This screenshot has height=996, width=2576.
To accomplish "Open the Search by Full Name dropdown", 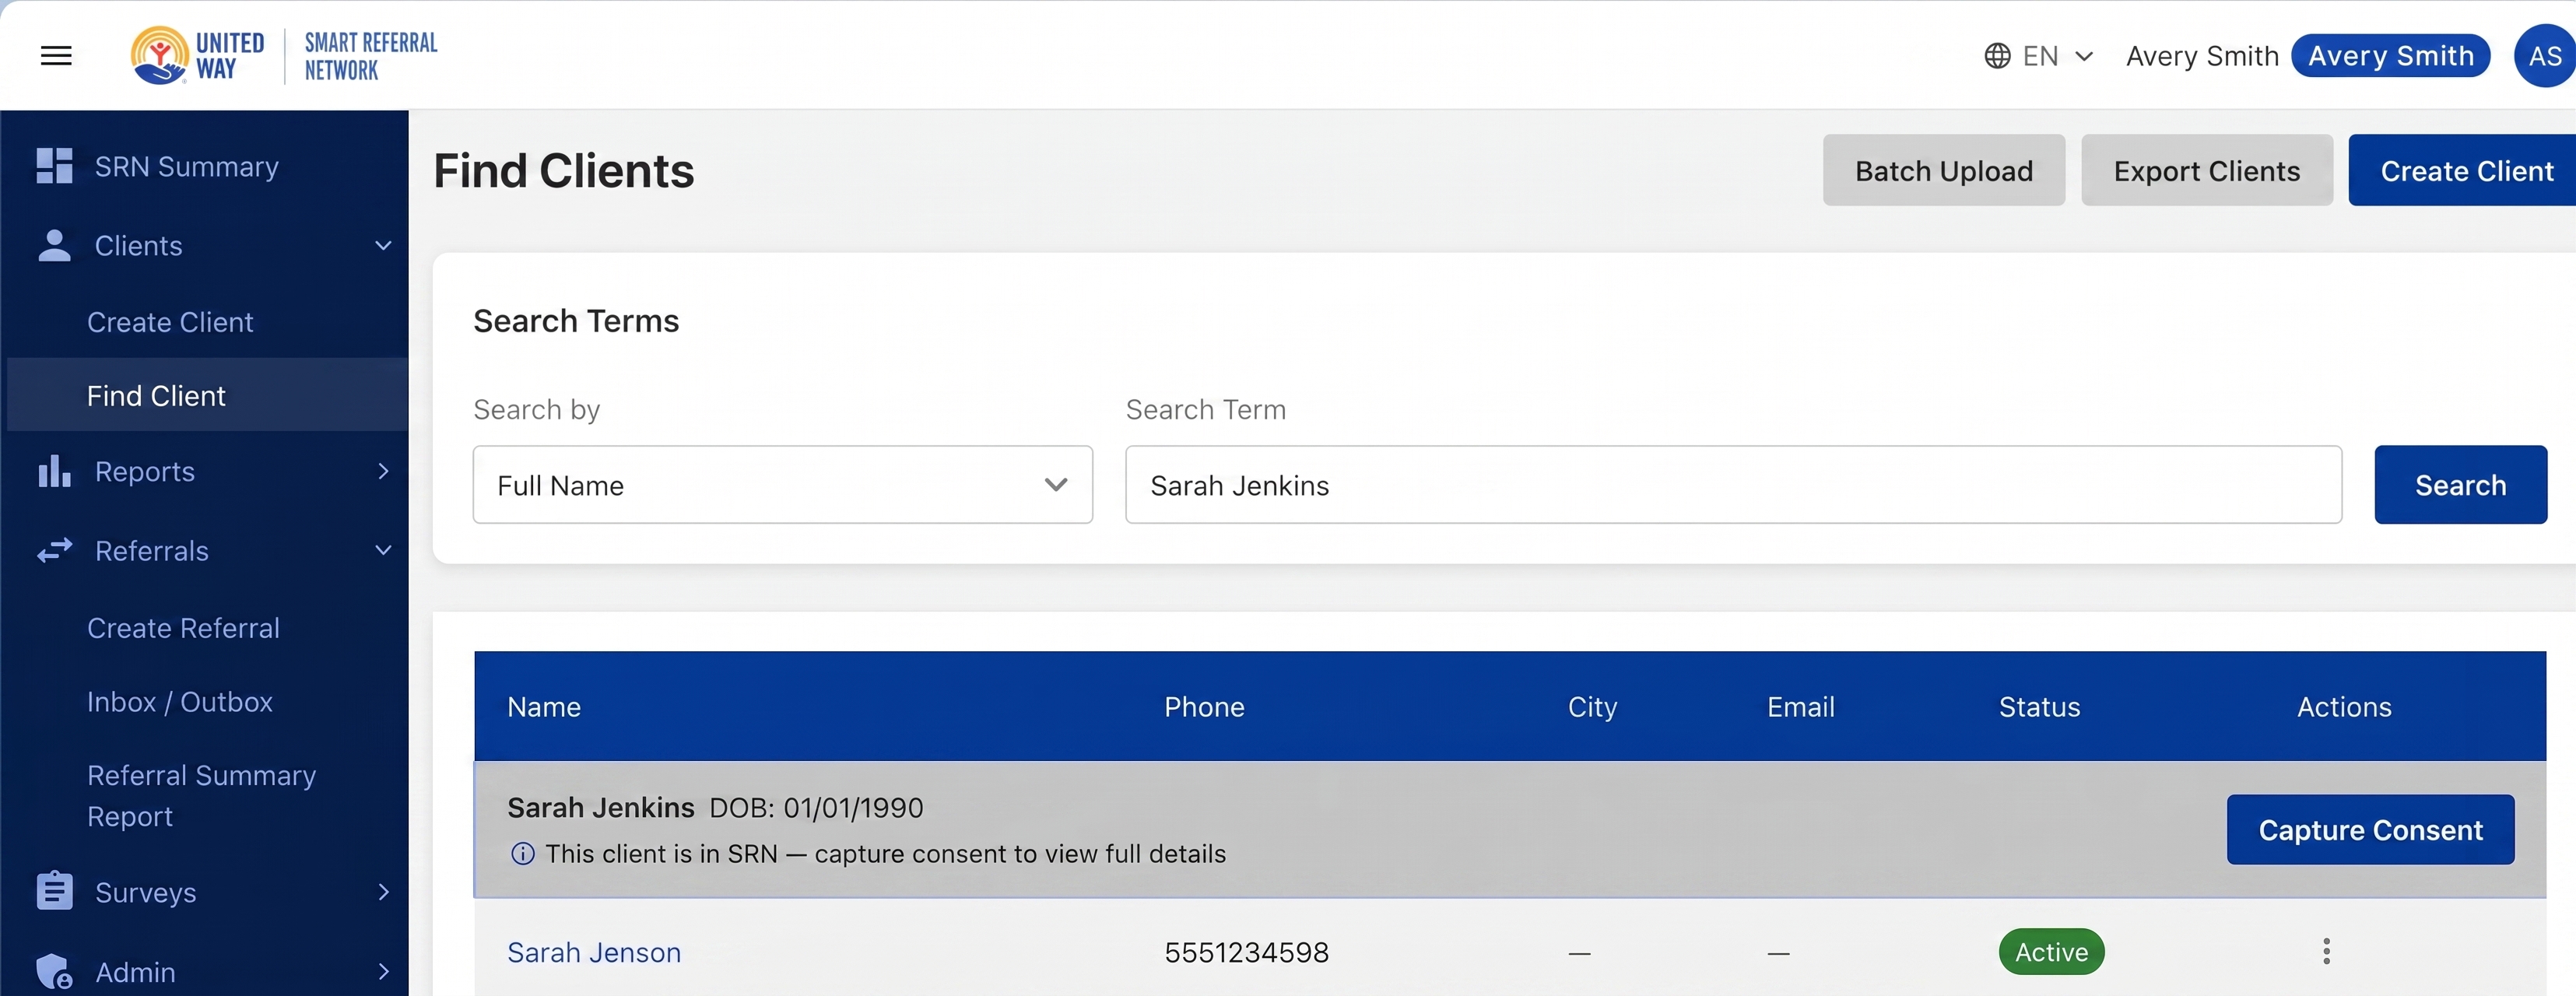I will (x=782, y=485).
